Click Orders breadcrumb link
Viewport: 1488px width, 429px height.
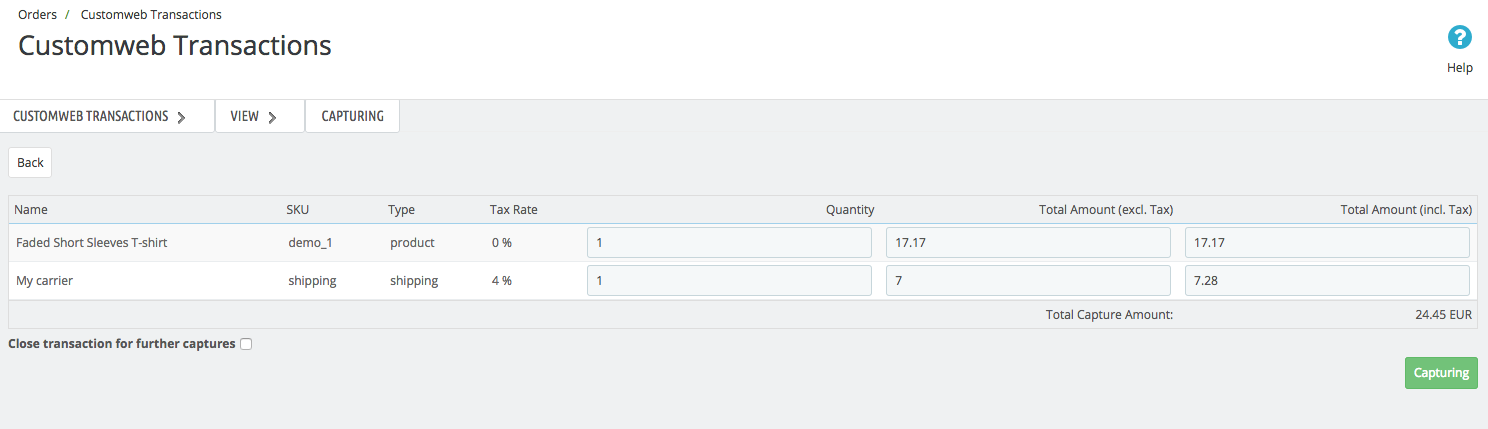coord(37,15)
